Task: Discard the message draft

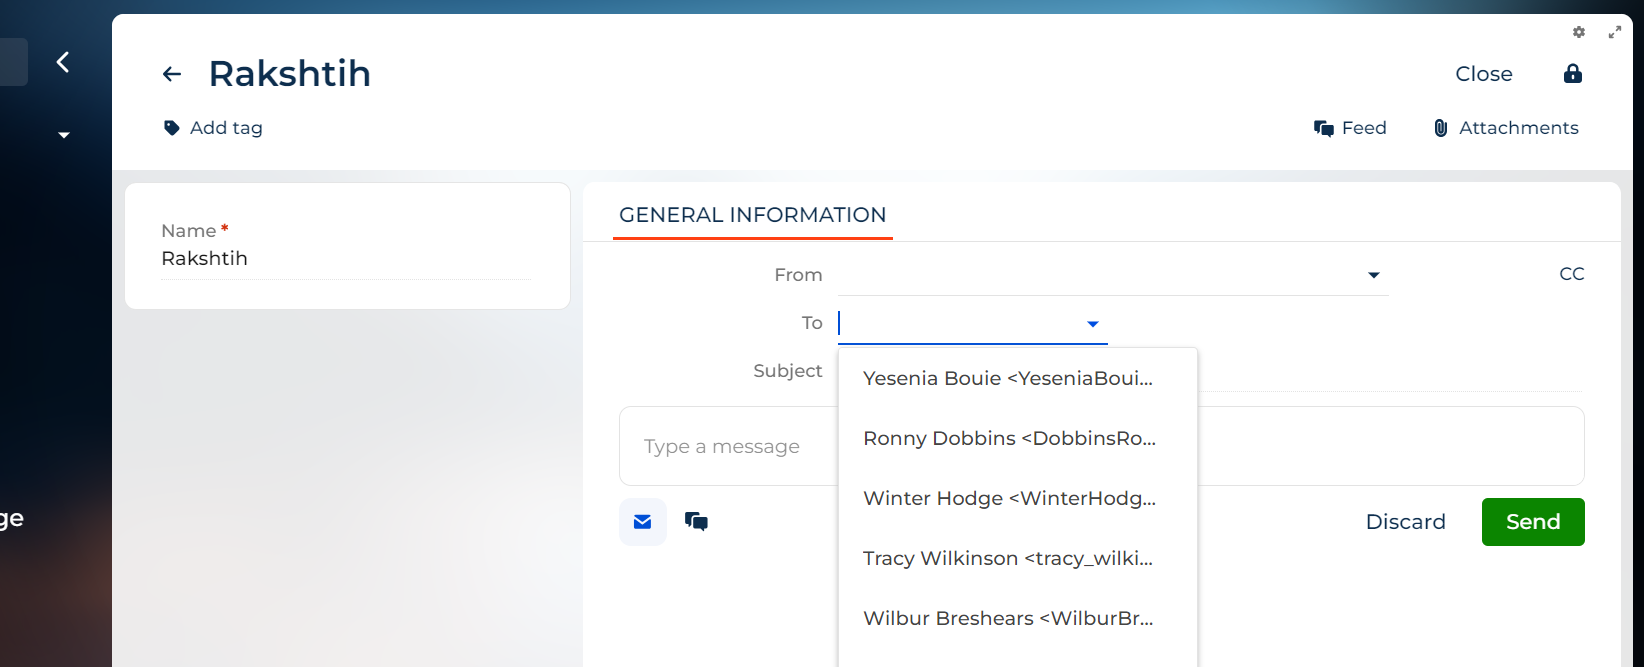Action: coord(1406,522)
